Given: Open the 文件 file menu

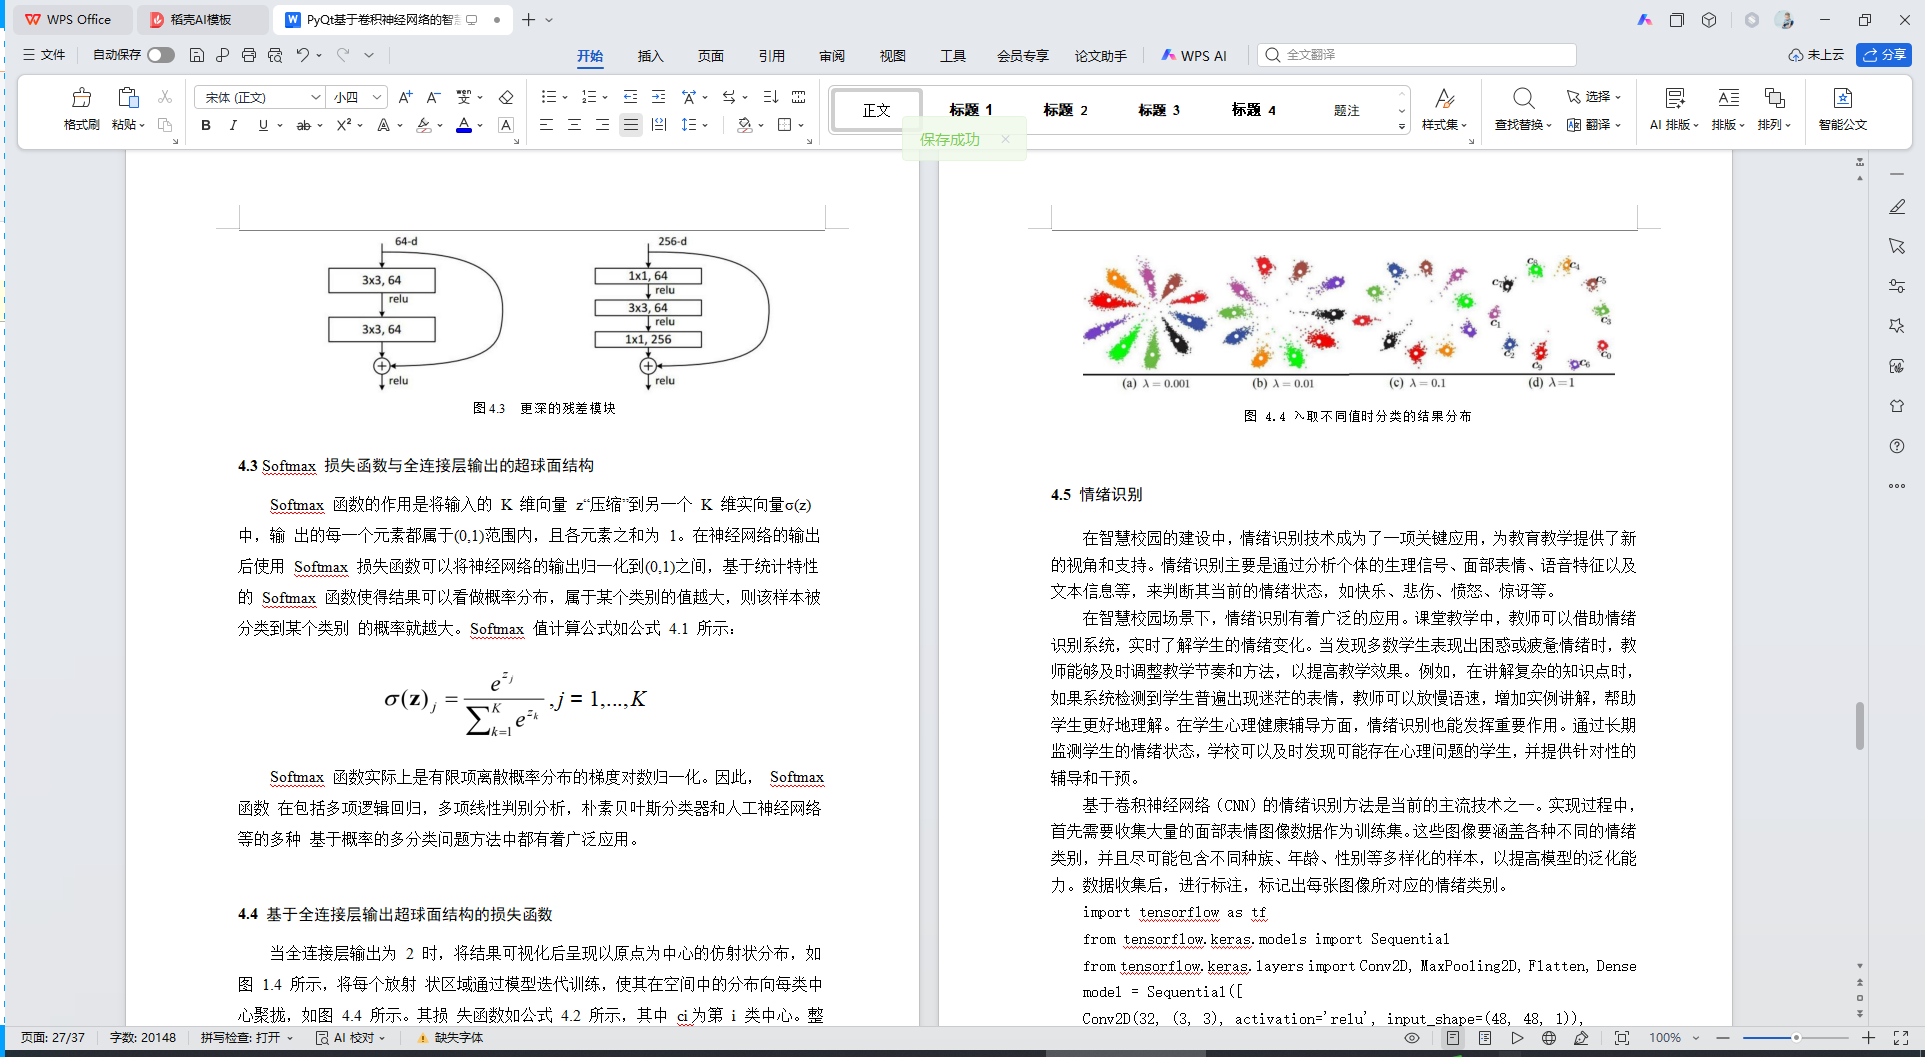Looking at the screenshot, I should [44, 55].
